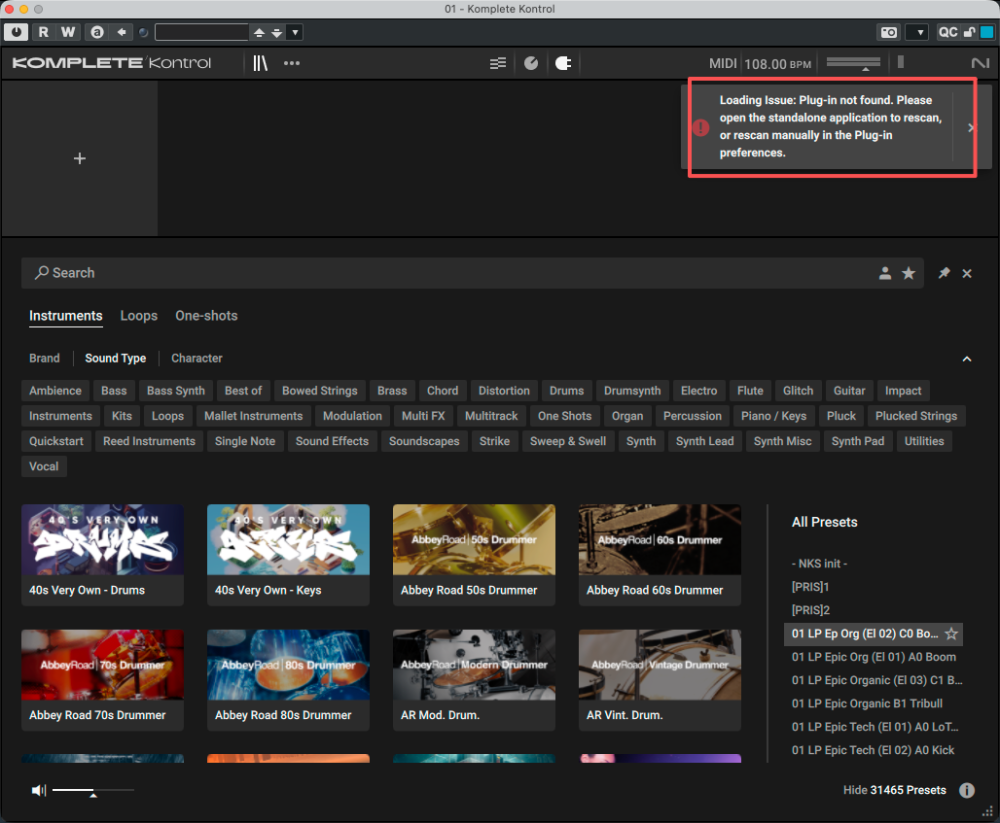Select the Ambience tag
This screenshot has width=1000, height=823.
click(x=55, y=390)
